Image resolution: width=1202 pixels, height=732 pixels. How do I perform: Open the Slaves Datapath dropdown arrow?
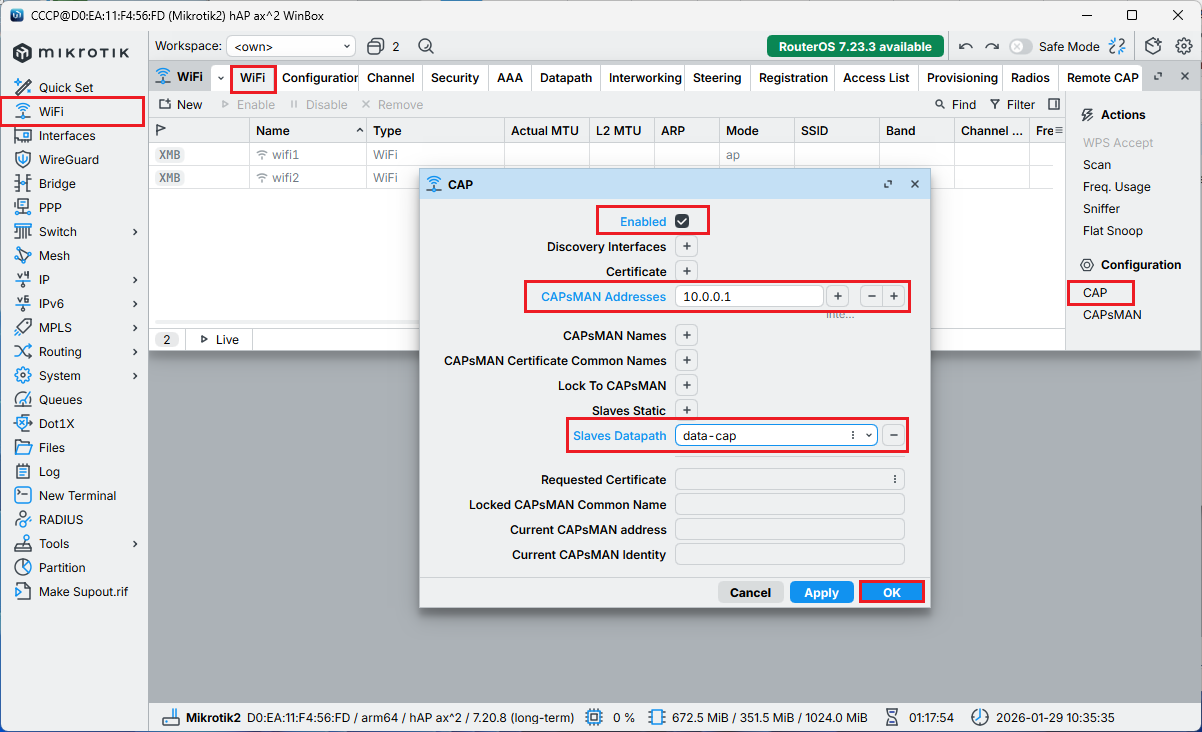868,435
